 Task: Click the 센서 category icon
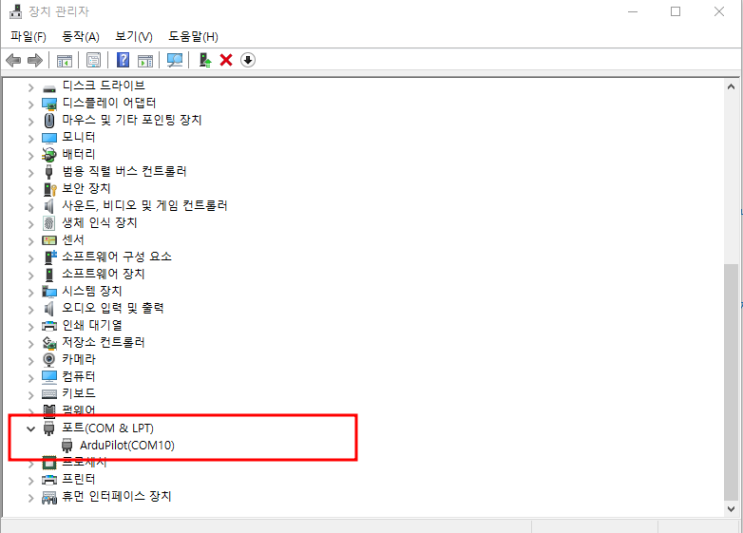(49, 240)
